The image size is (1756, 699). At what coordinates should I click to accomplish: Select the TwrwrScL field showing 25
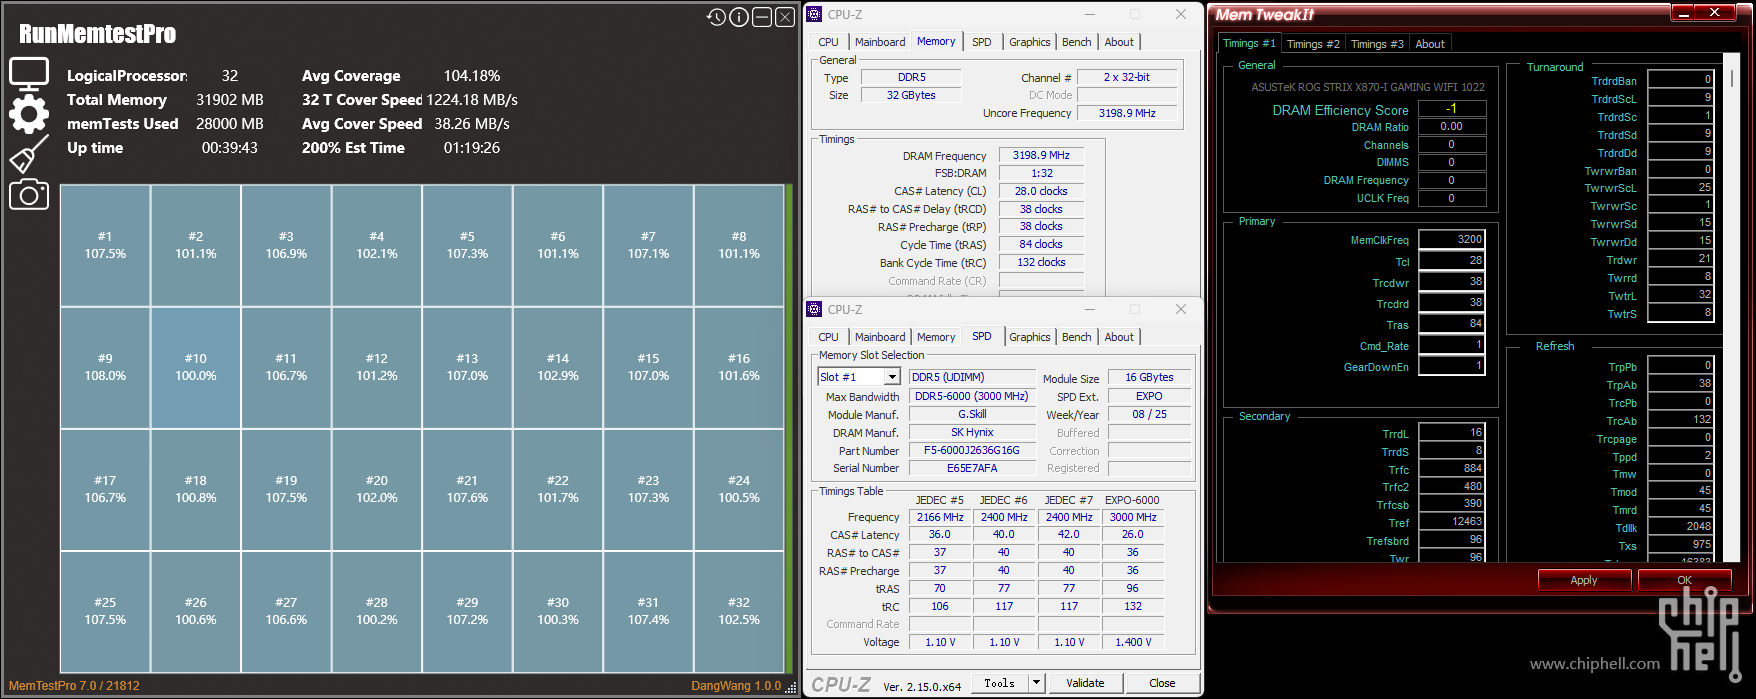pyautogui.click(x=1681, y=187)
